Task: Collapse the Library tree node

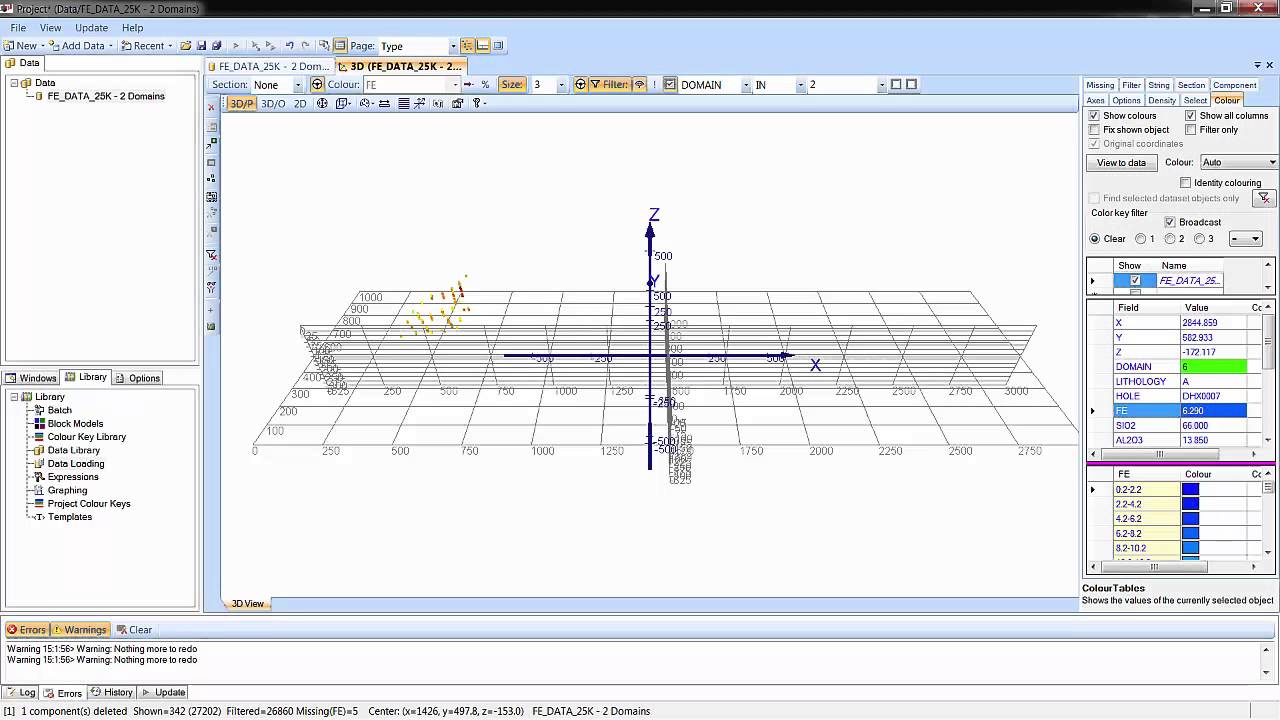Action: point(15,397)
